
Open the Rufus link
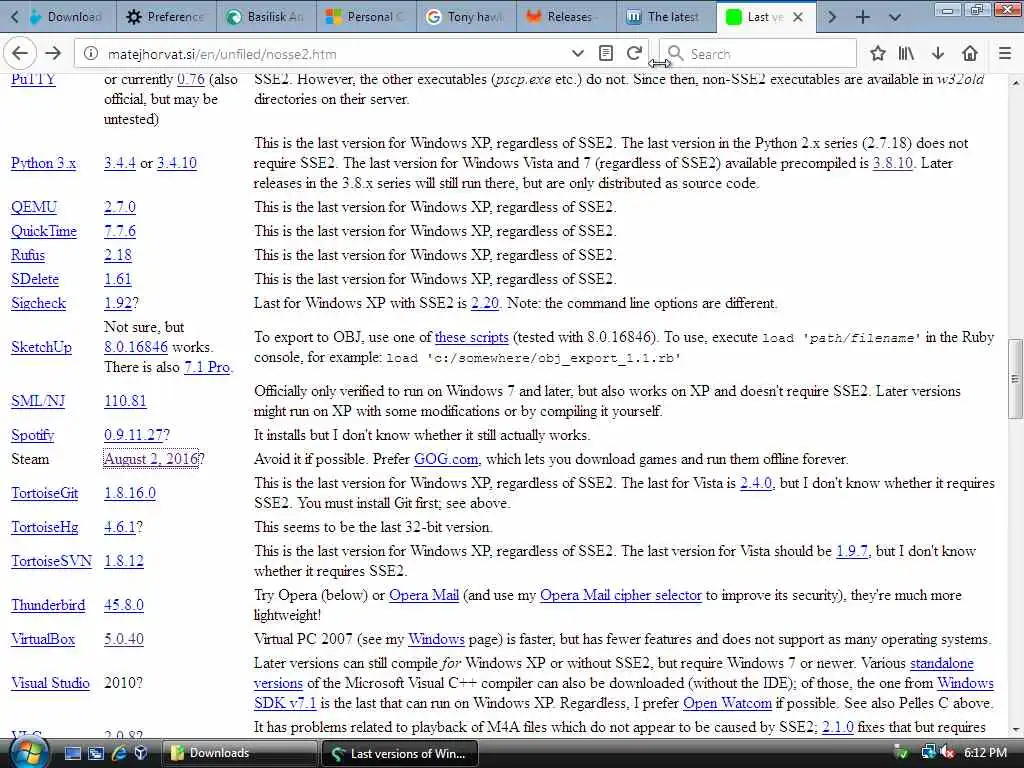pyautogui.click(x=27, y=255)
